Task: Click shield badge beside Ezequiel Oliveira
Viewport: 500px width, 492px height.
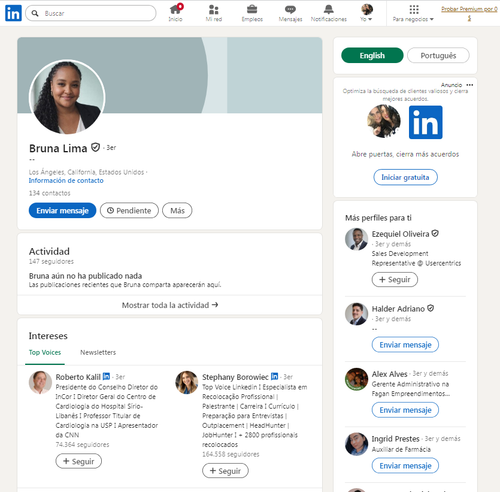Action: click(x=435, y=233)
